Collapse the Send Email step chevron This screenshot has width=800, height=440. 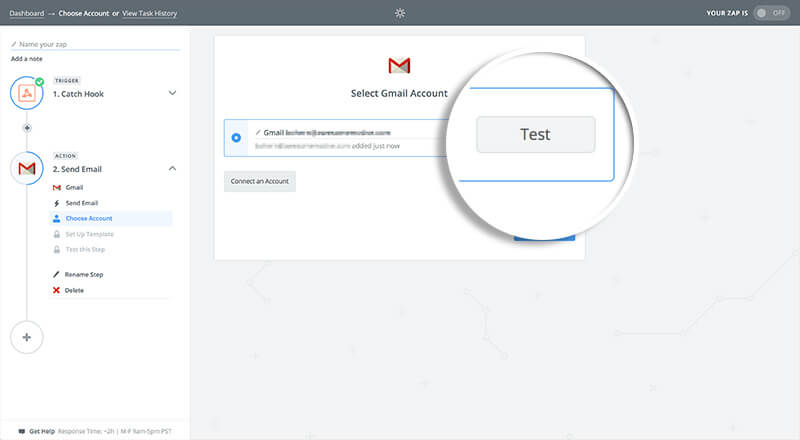[172, 168]
